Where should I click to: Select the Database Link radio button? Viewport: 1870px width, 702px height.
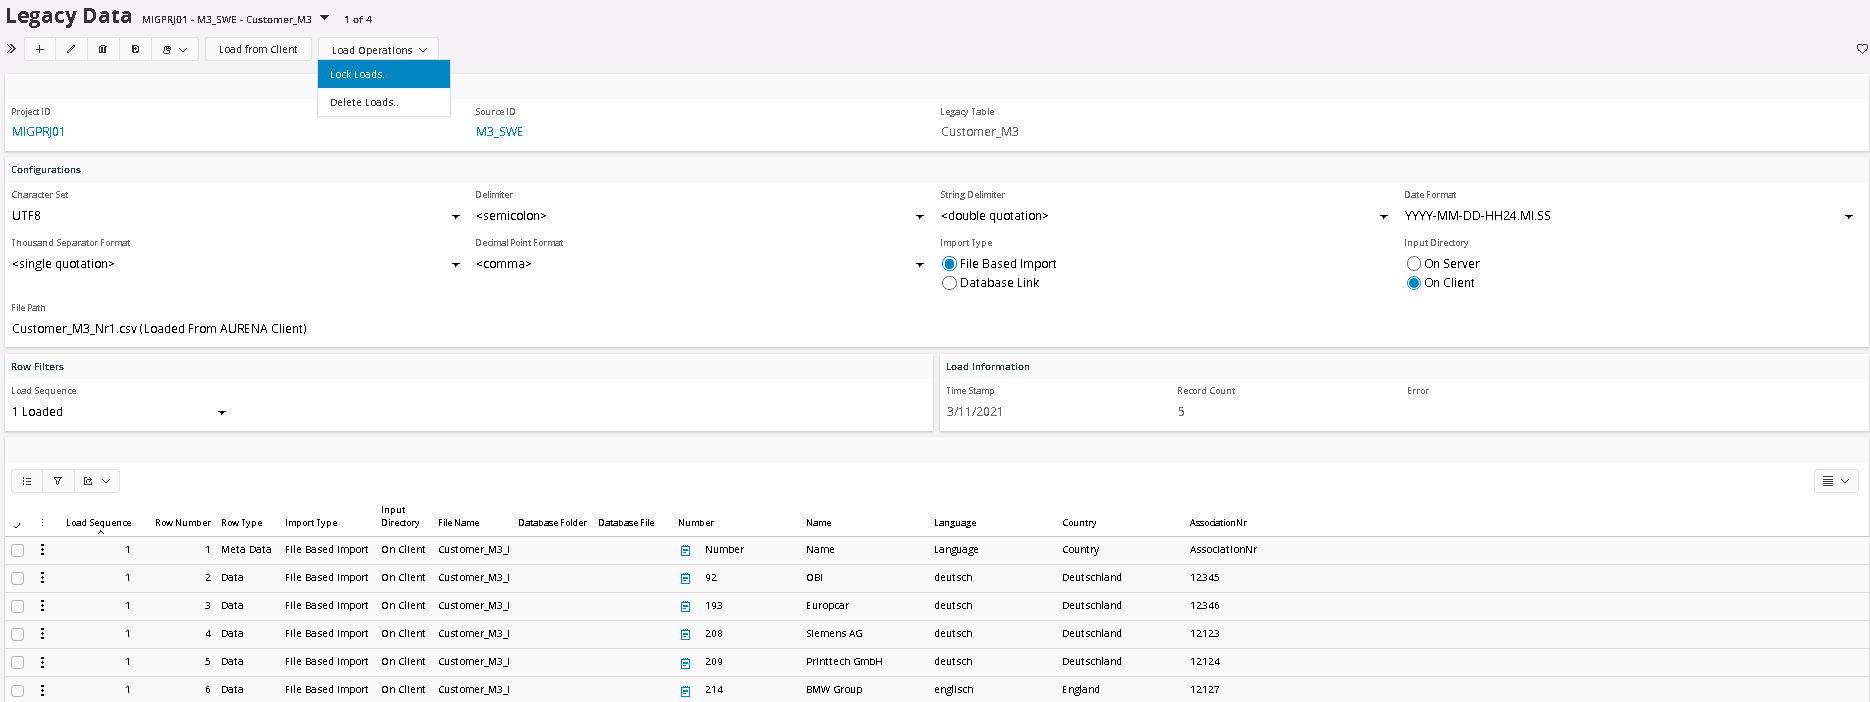(x=949, y=283)
